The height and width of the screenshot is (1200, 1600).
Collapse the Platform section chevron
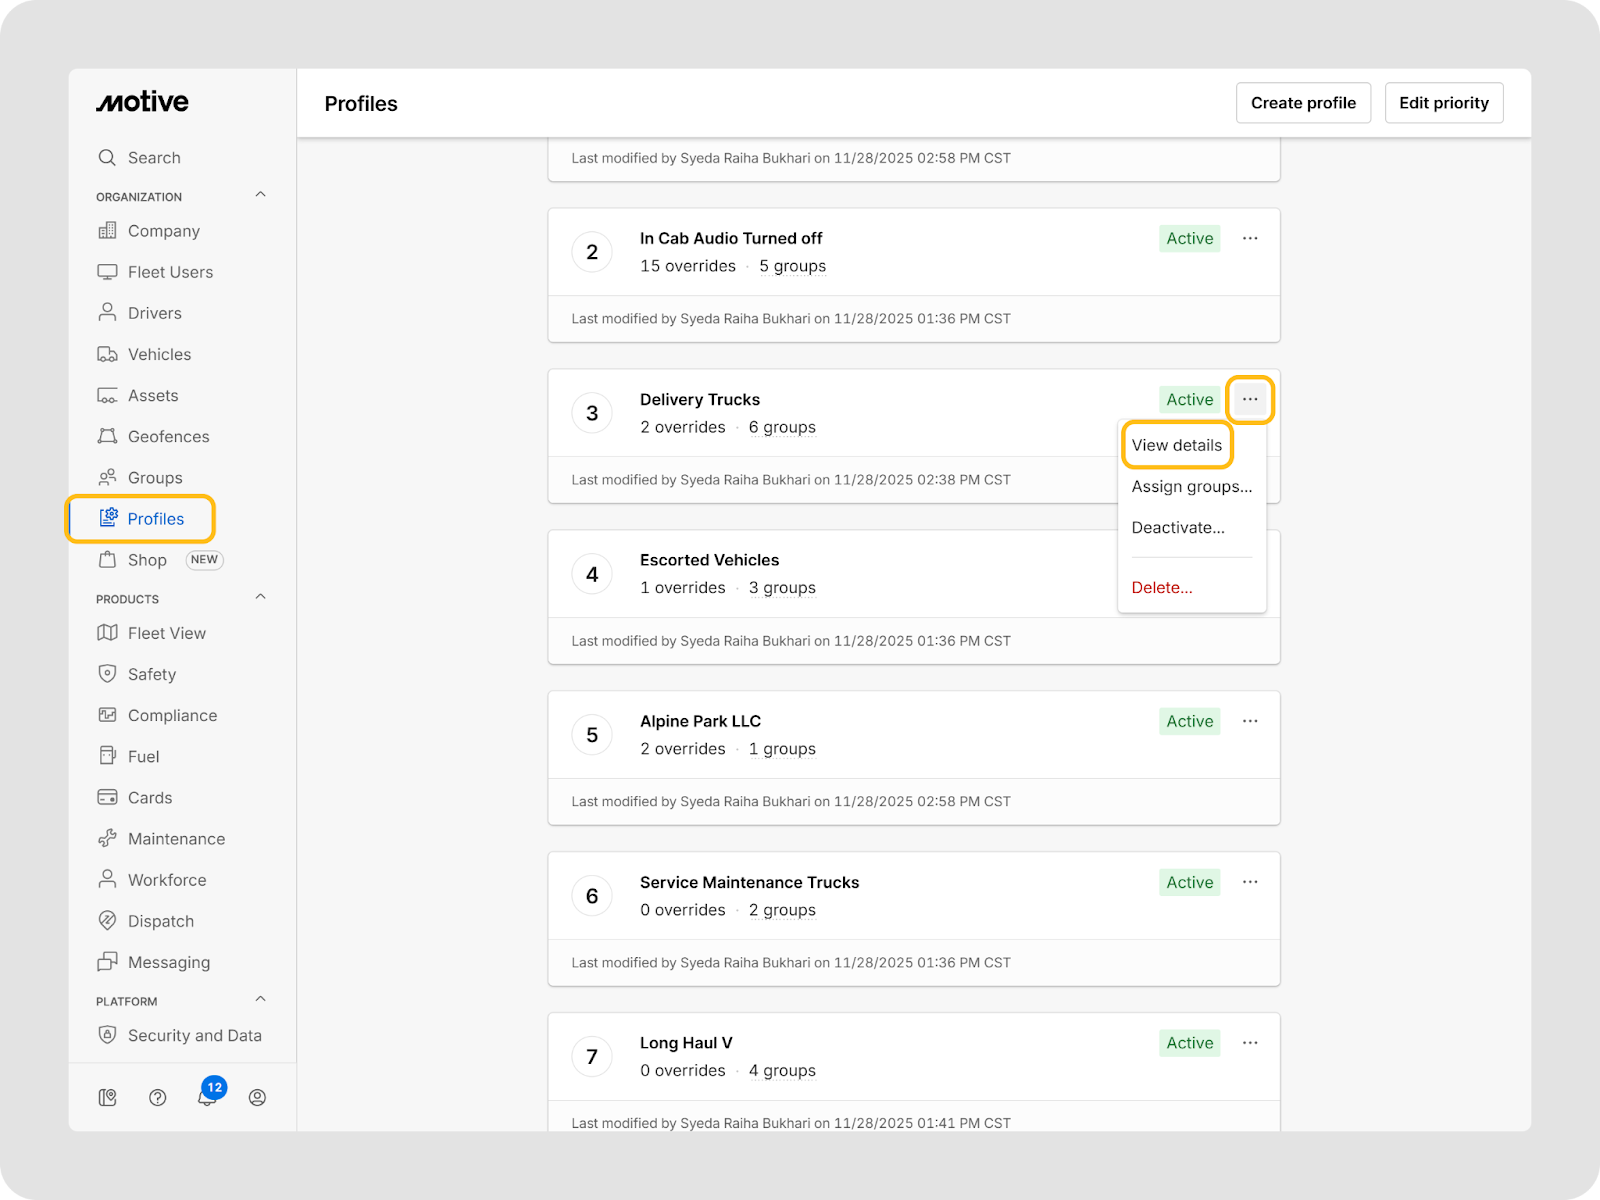pyautogui.click(x=261, y=999)
